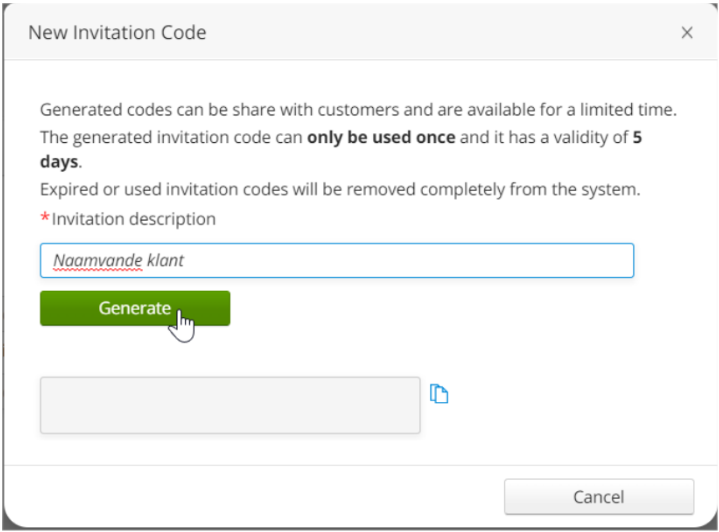Viewport: 719px width, 532px height.
Task: Place cursor on the word "klant"
Action: (165, 261)
